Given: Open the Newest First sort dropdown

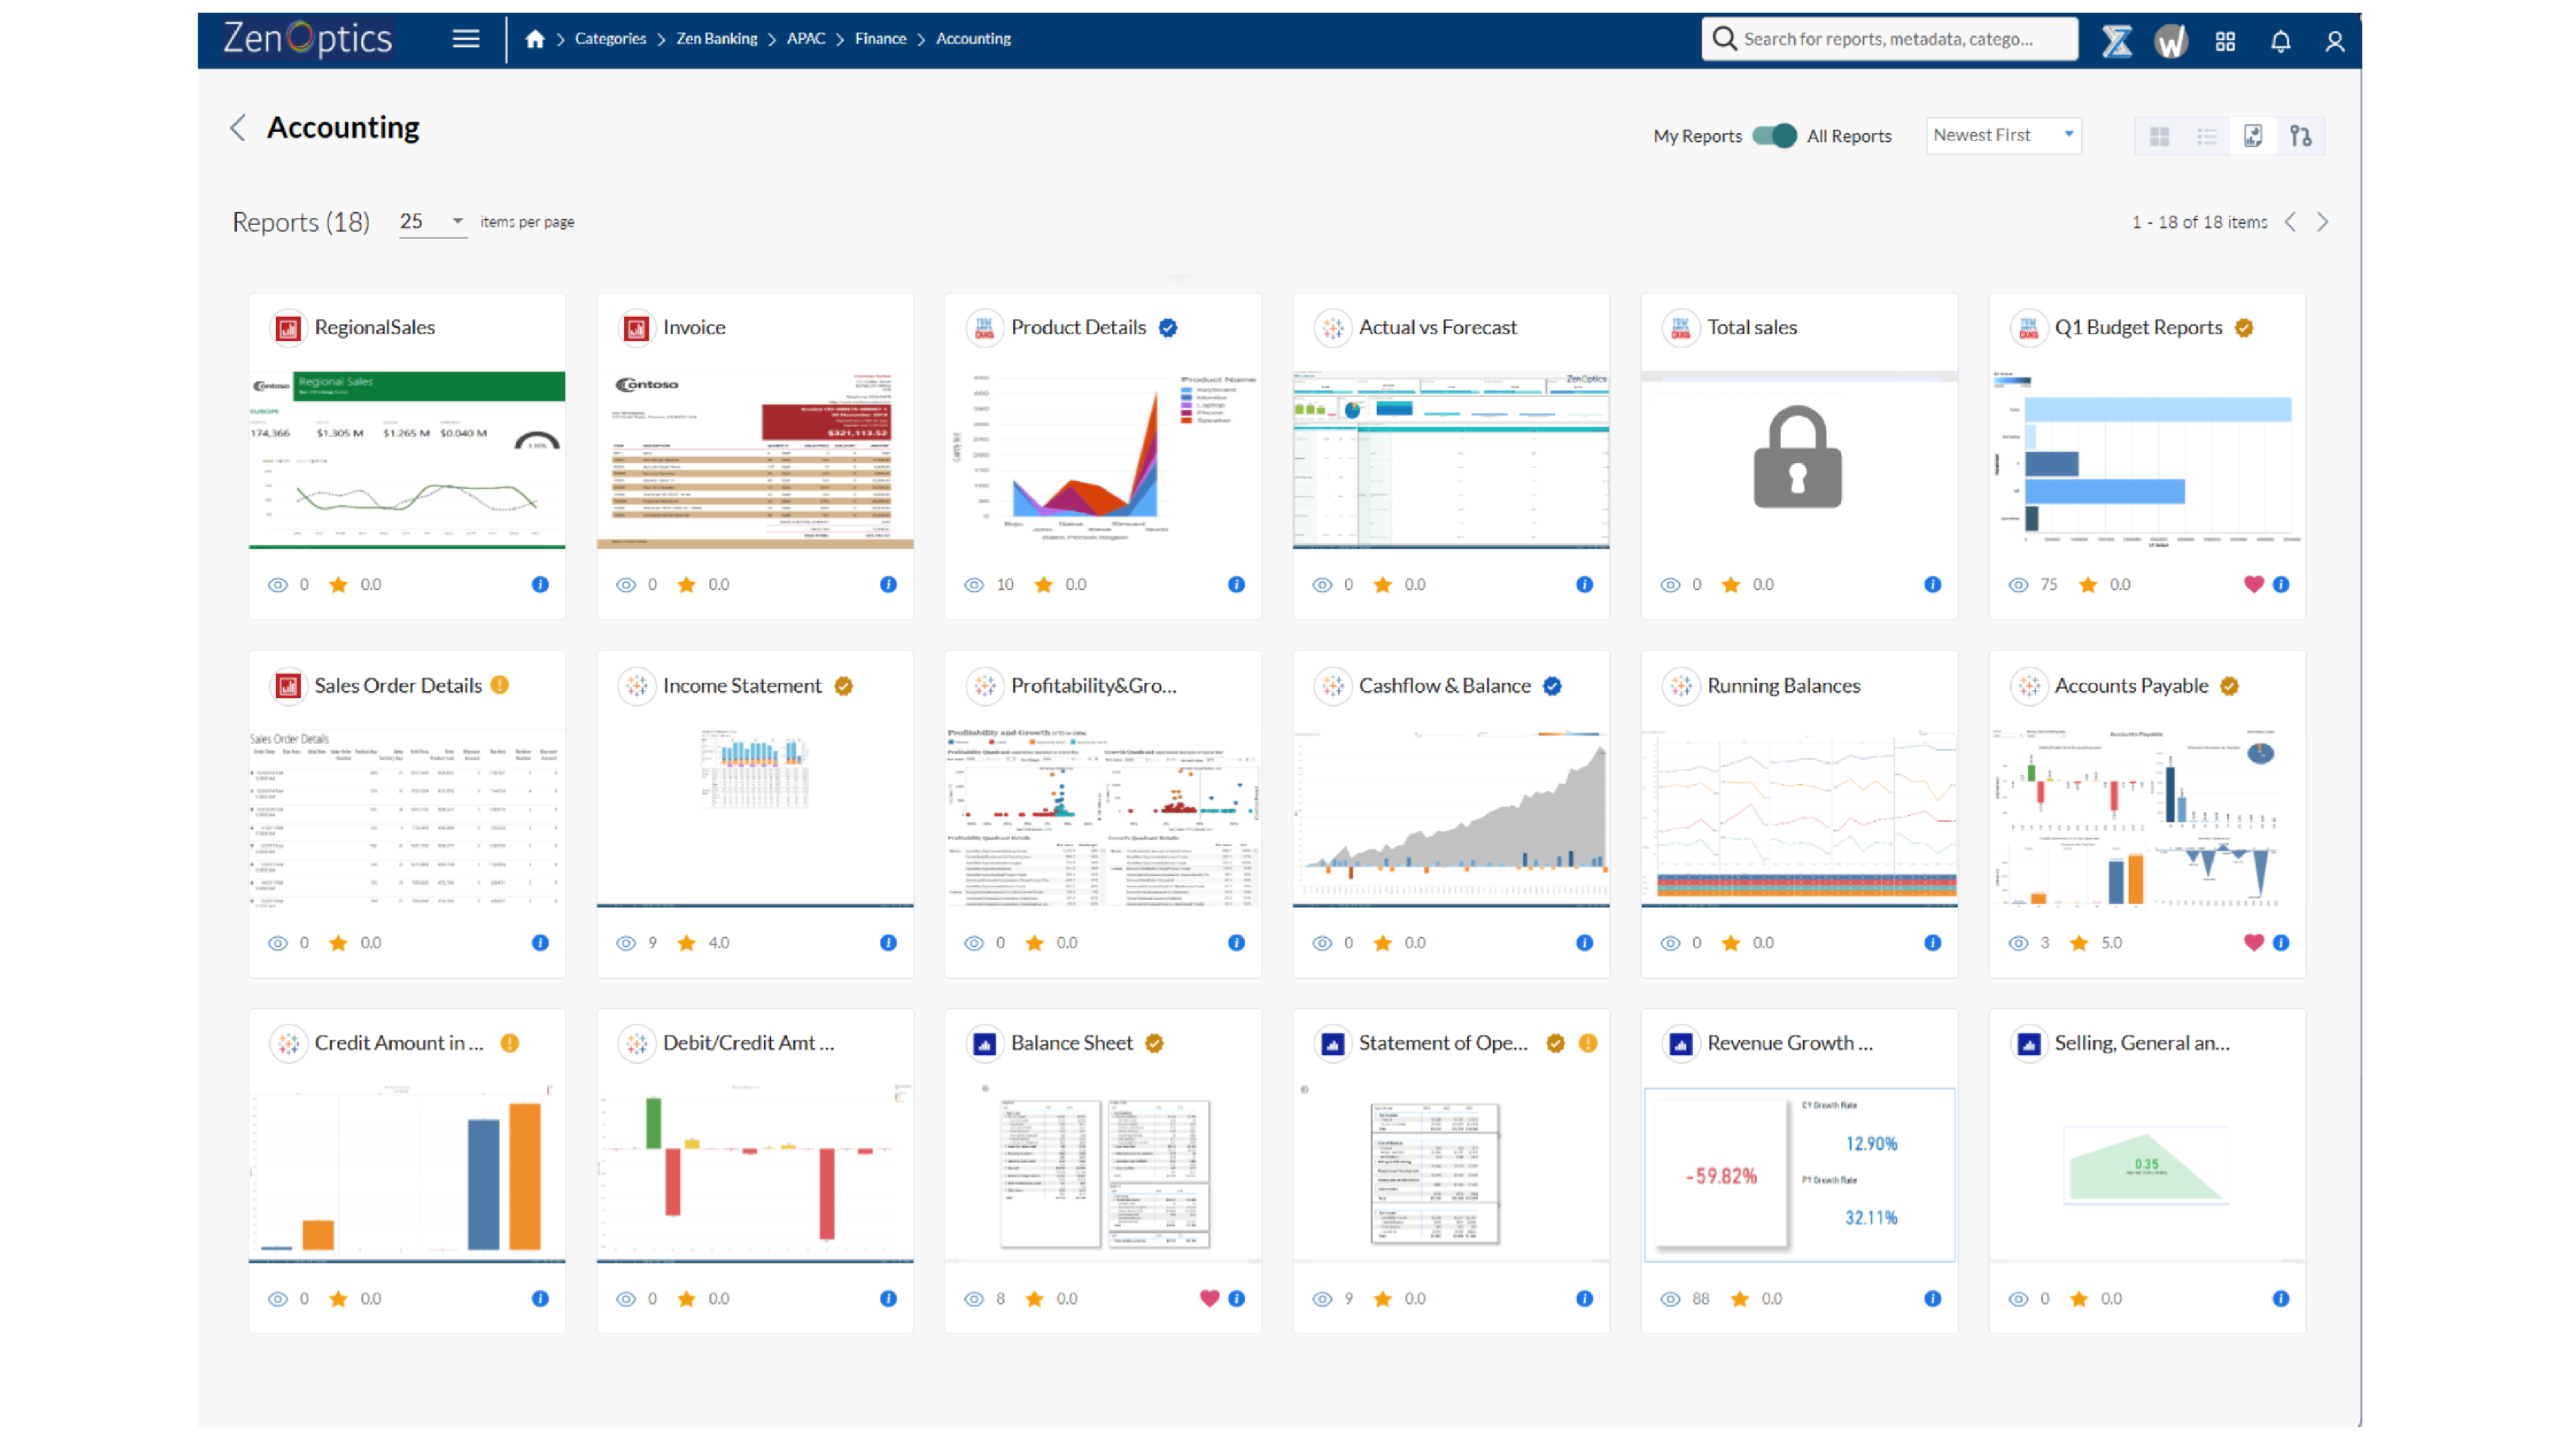Looking at the screenshot, I should (2003, 135).
